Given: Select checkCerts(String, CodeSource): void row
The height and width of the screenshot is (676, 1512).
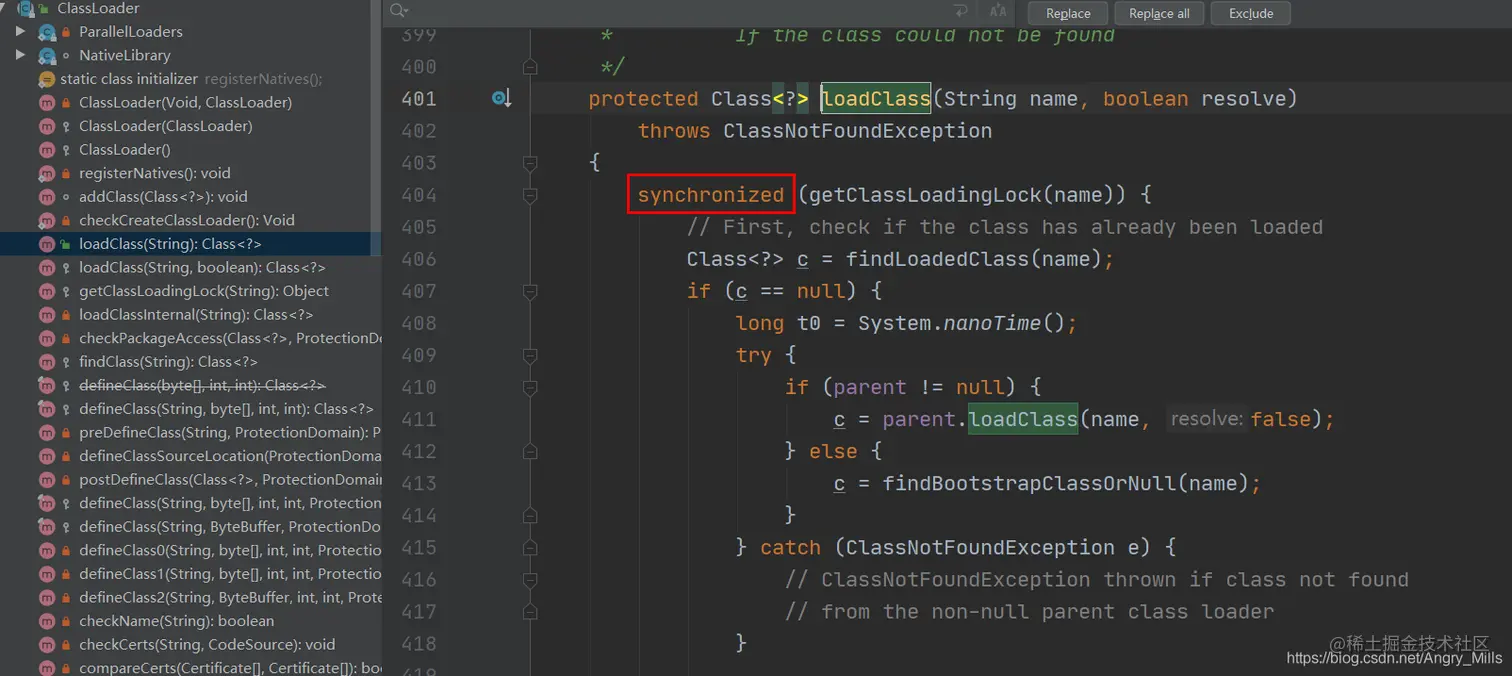Looking at the screenshot, I should (x=190, y=644).
